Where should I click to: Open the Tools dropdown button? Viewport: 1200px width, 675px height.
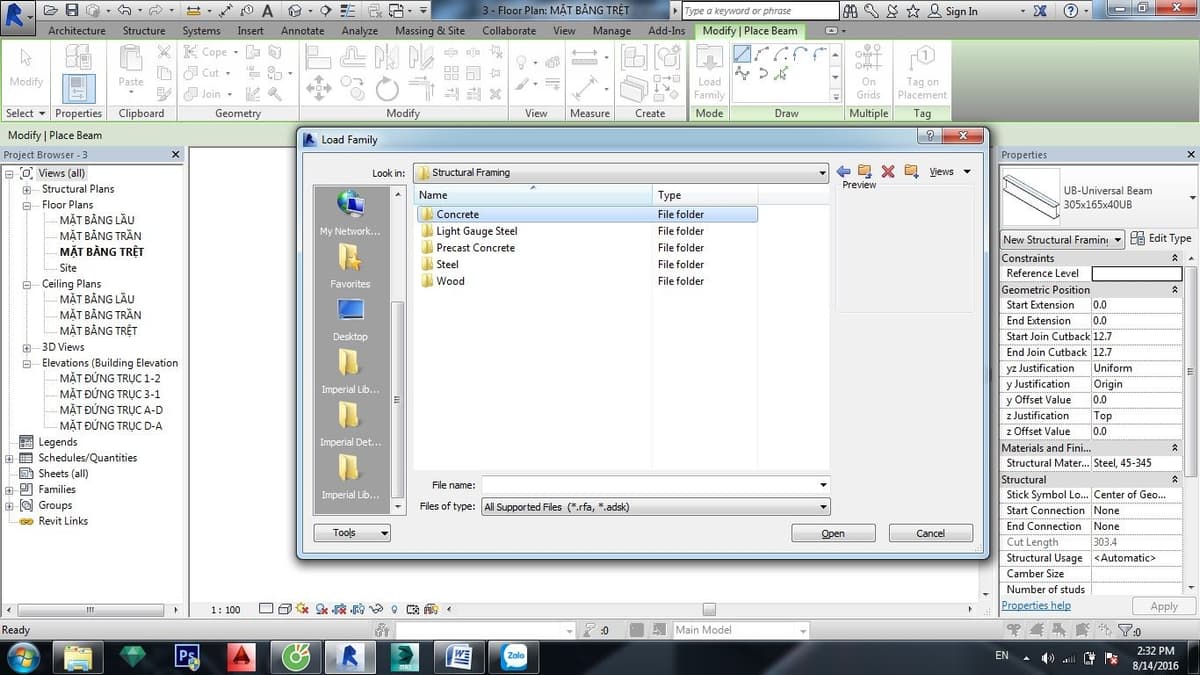(x=352, y=533)
